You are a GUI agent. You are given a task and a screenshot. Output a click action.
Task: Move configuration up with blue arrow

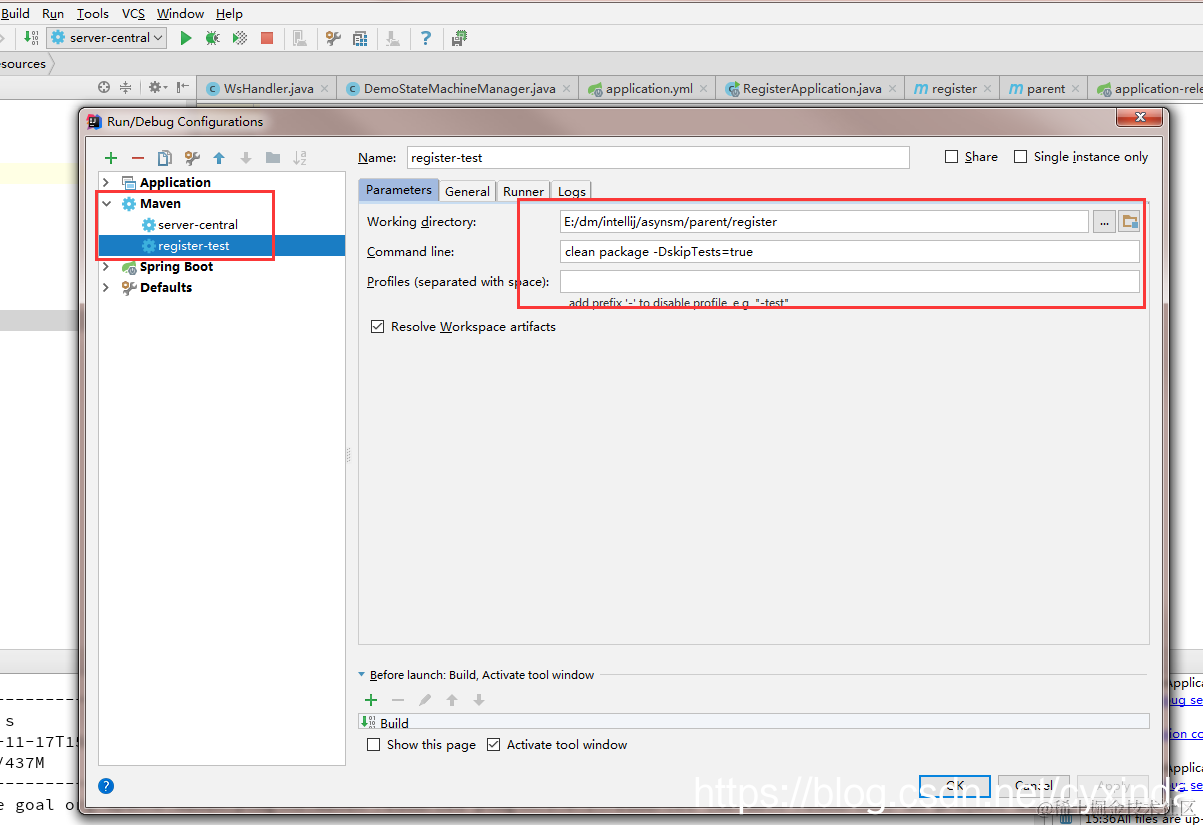(219, 158)
